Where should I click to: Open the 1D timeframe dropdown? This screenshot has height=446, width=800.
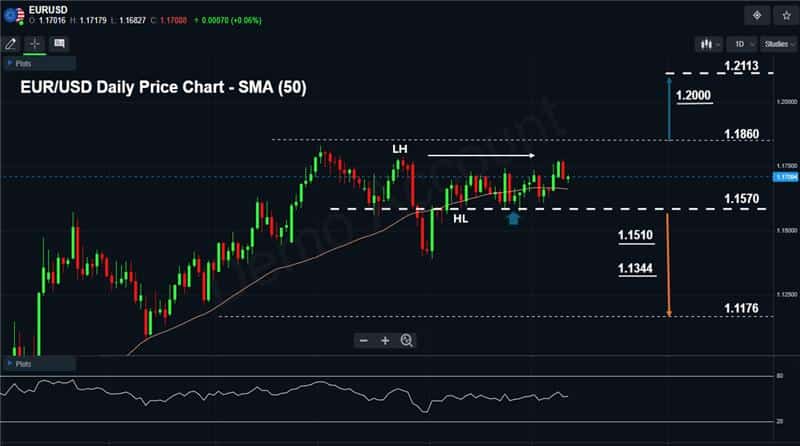pos(741,44)
